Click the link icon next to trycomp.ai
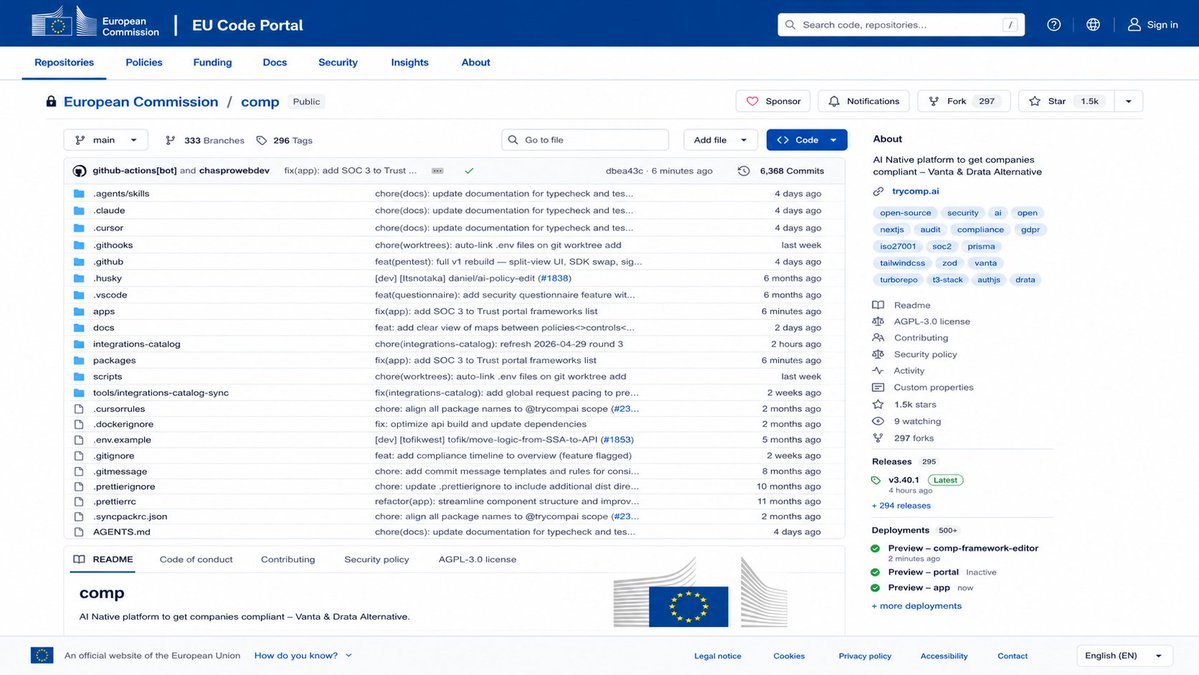The height and width of the screenshot is (675, 1199). tap(878, 191)
